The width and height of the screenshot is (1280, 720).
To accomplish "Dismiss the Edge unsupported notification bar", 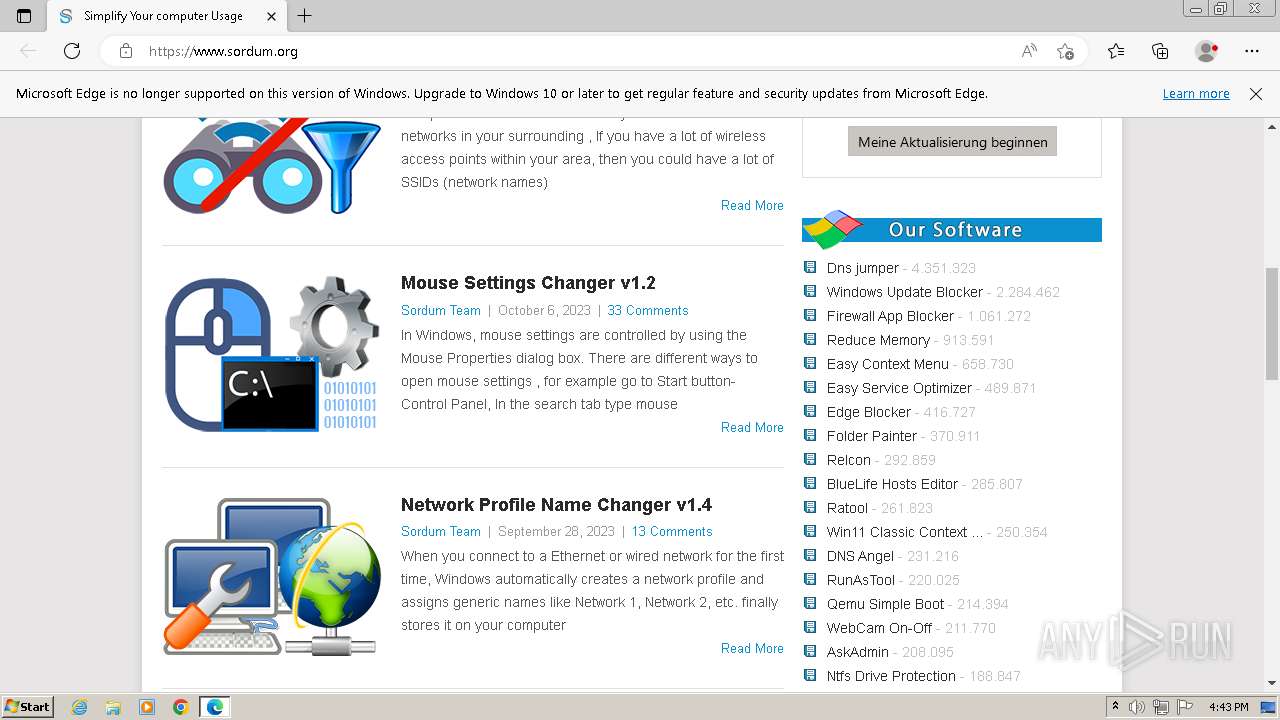I will click(x=1256, y=94).
